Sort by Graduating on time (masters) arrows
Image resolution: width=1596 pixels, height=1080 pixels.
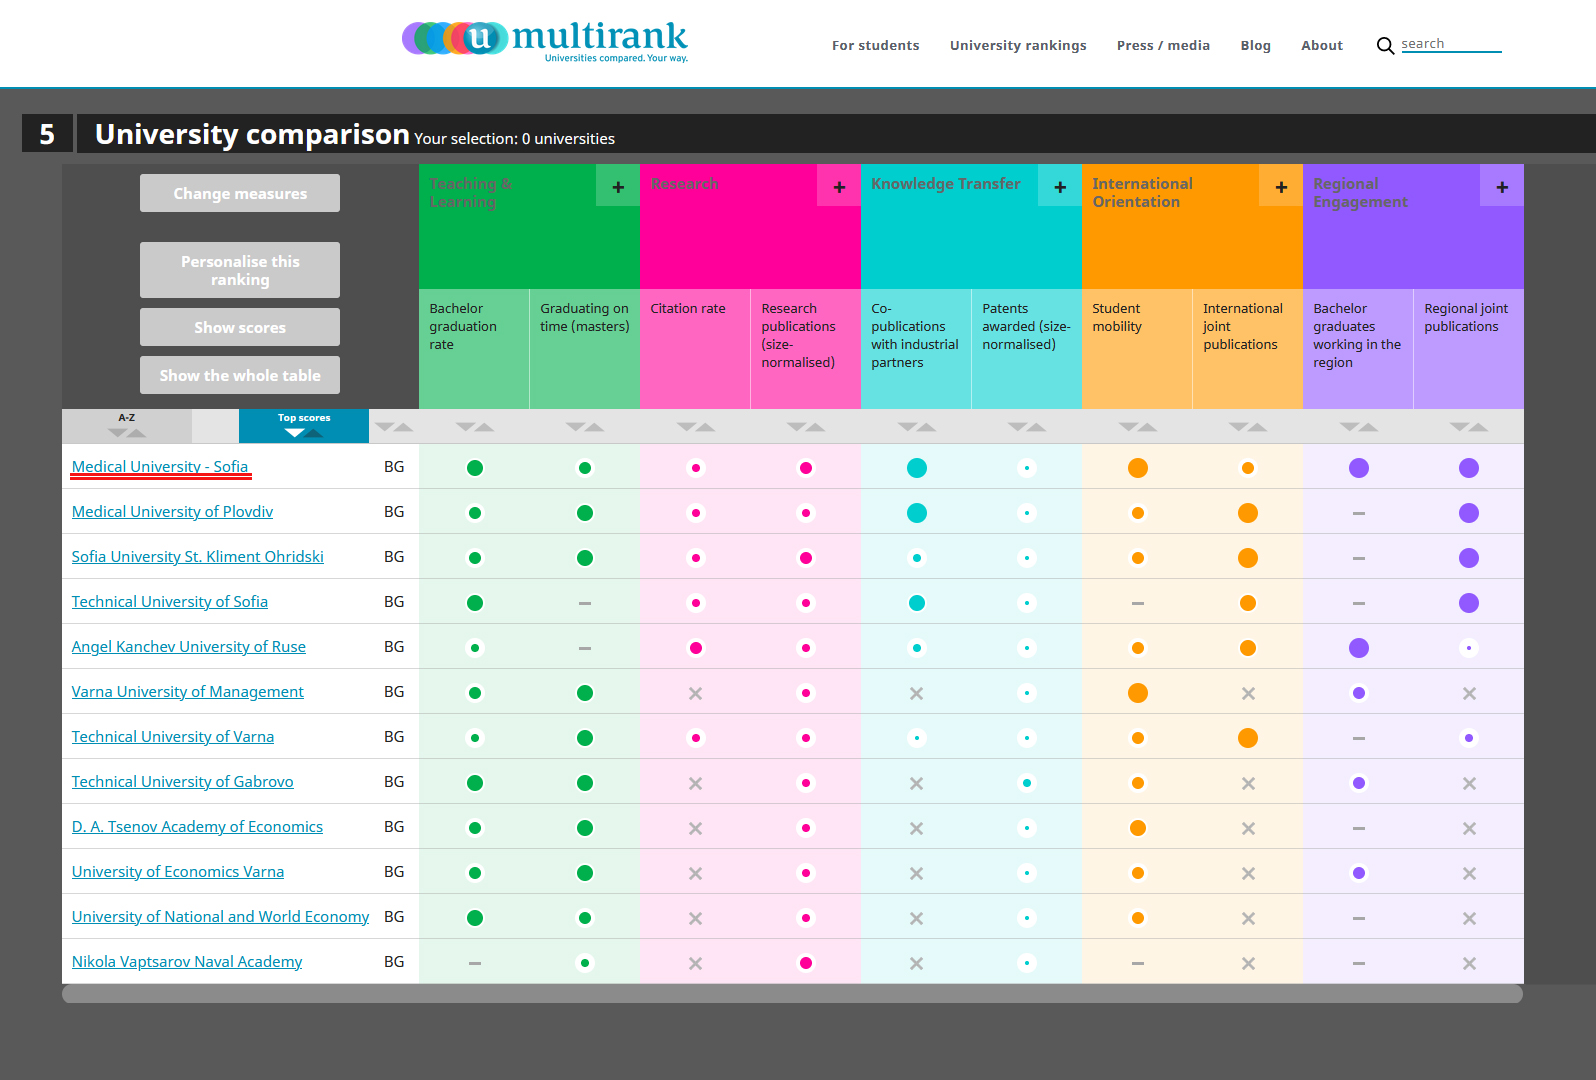coord(585,427)
